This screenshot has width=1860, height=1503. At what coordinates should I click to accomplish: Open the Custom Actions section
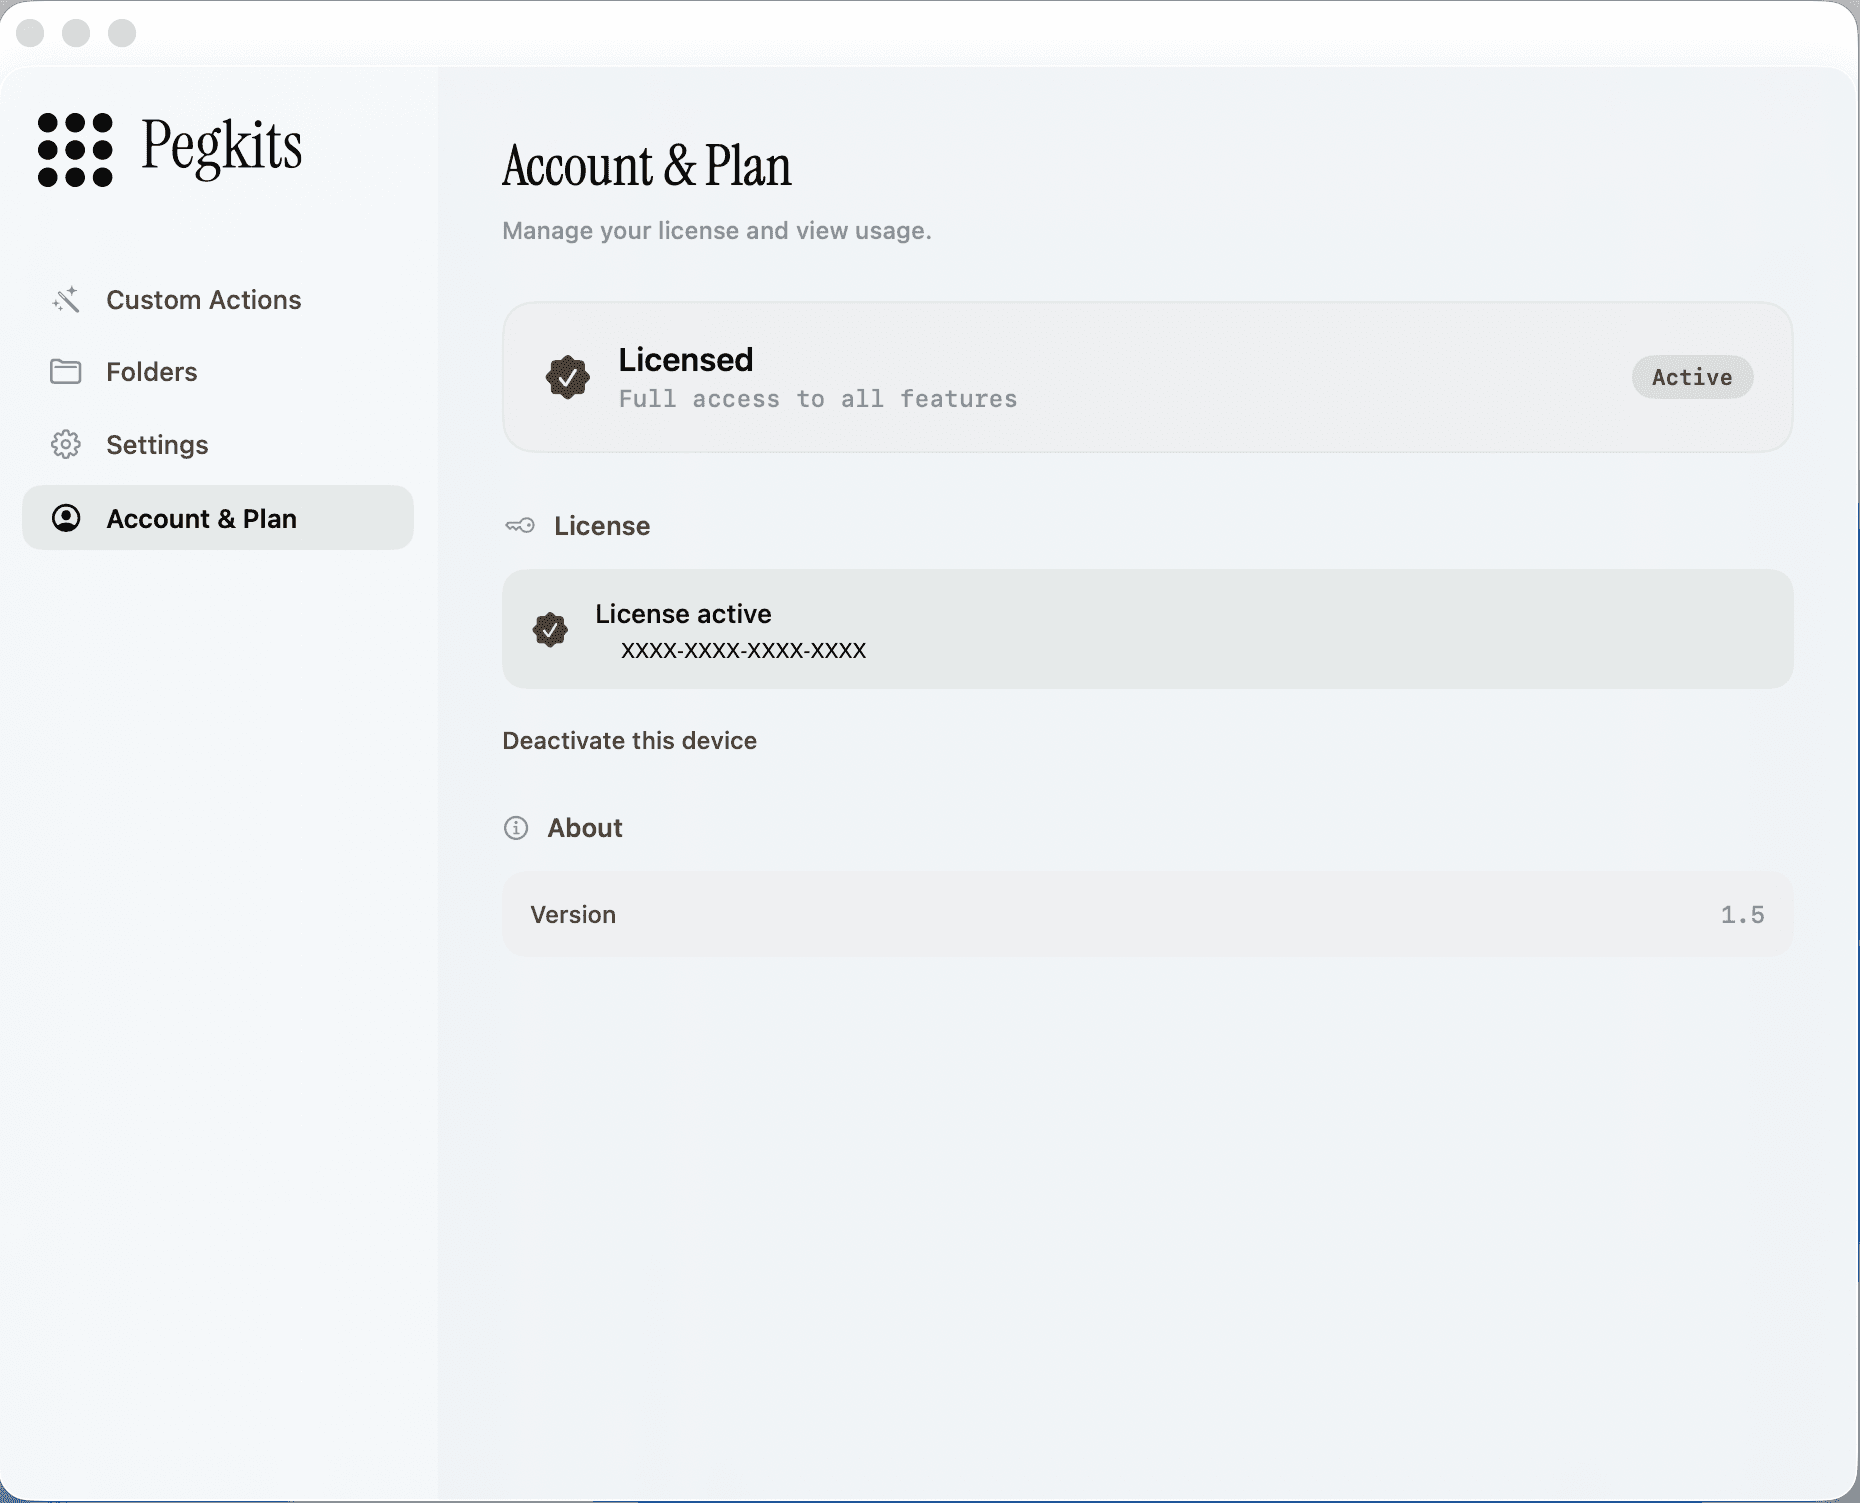(x=204, y=299)
